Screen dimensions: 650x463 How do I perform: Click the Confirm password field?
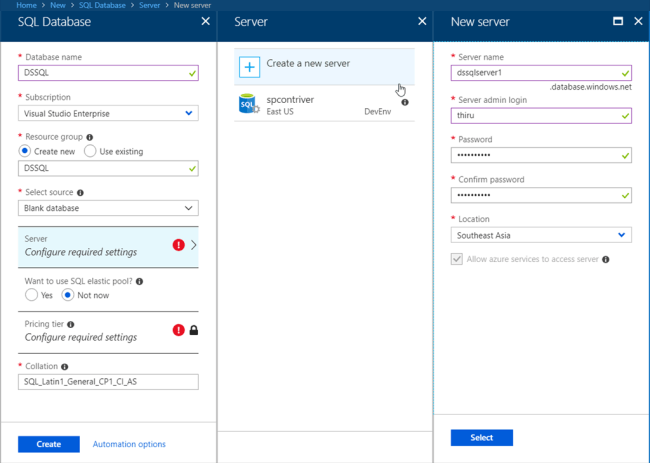click(541, 195)
